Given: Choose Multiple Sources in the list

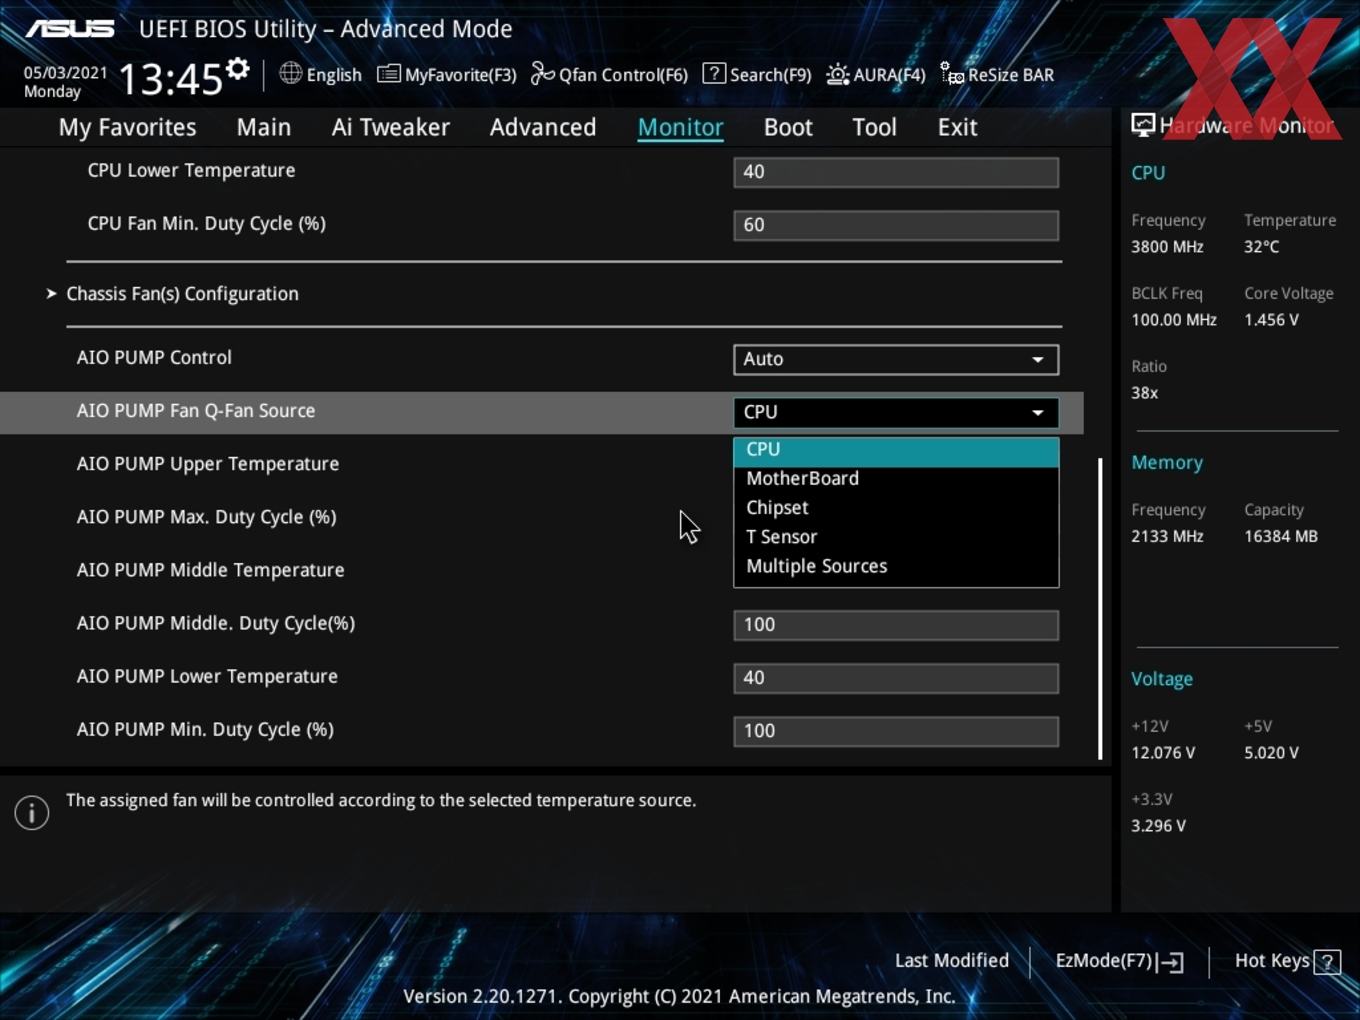Looking at the screenshot, I should 896,566.
